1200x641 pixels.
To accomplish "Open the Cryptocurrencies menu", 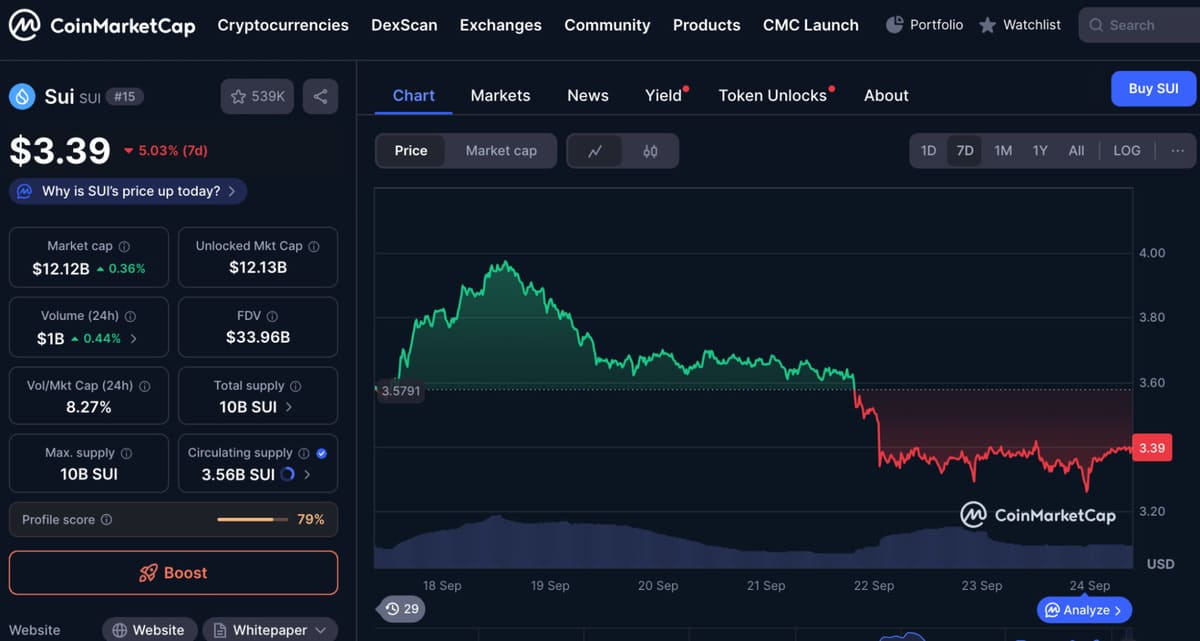I will [283, 25].
